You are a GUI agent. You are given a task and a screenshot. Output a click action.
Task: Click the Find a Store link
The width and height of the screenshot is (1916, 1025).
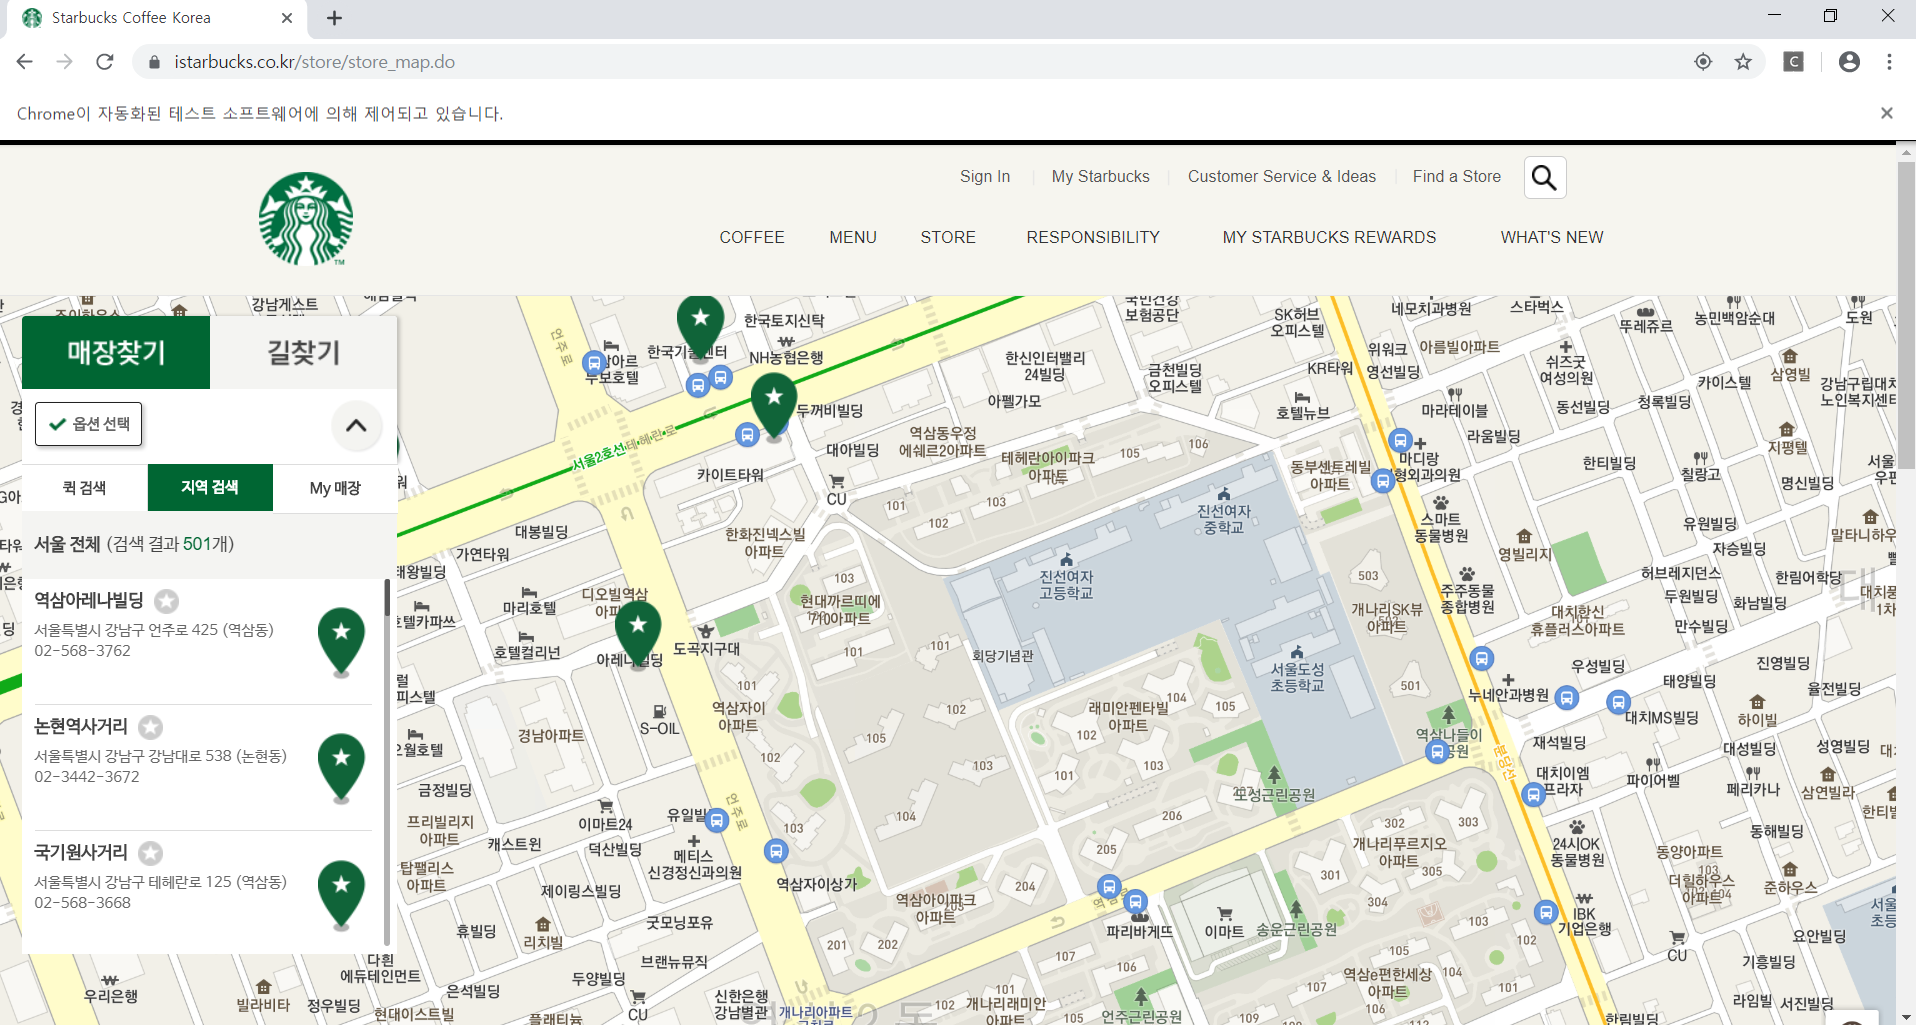(x=1457, y=177)
